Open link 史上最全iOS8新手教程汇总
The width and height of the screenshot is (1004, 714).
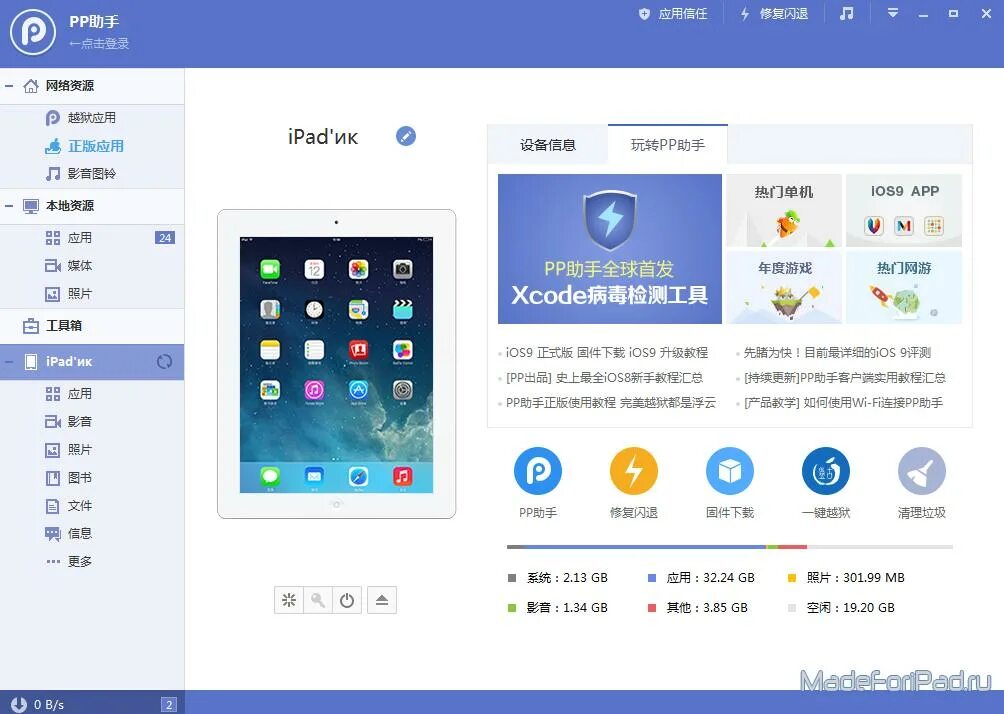(x=604, y=378)
